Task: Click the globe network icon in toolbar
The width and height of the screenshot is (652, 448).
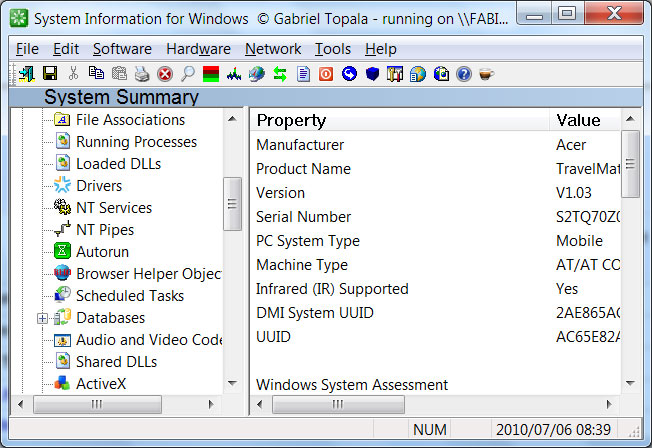Action: pyautogui.click(x=257, y=74)
